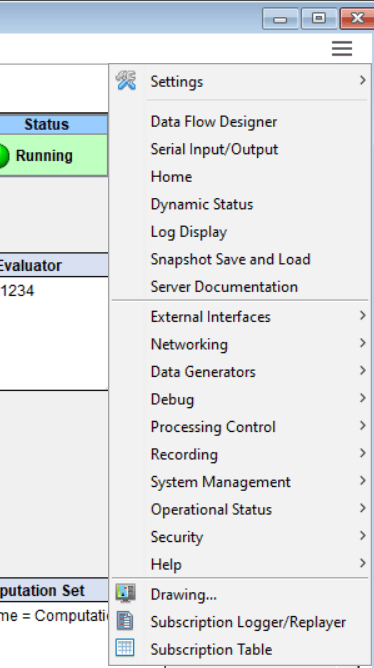The width and height of the screenshot is (374, 668).
Task: Maximize the application window
Action: pos(319,18)
